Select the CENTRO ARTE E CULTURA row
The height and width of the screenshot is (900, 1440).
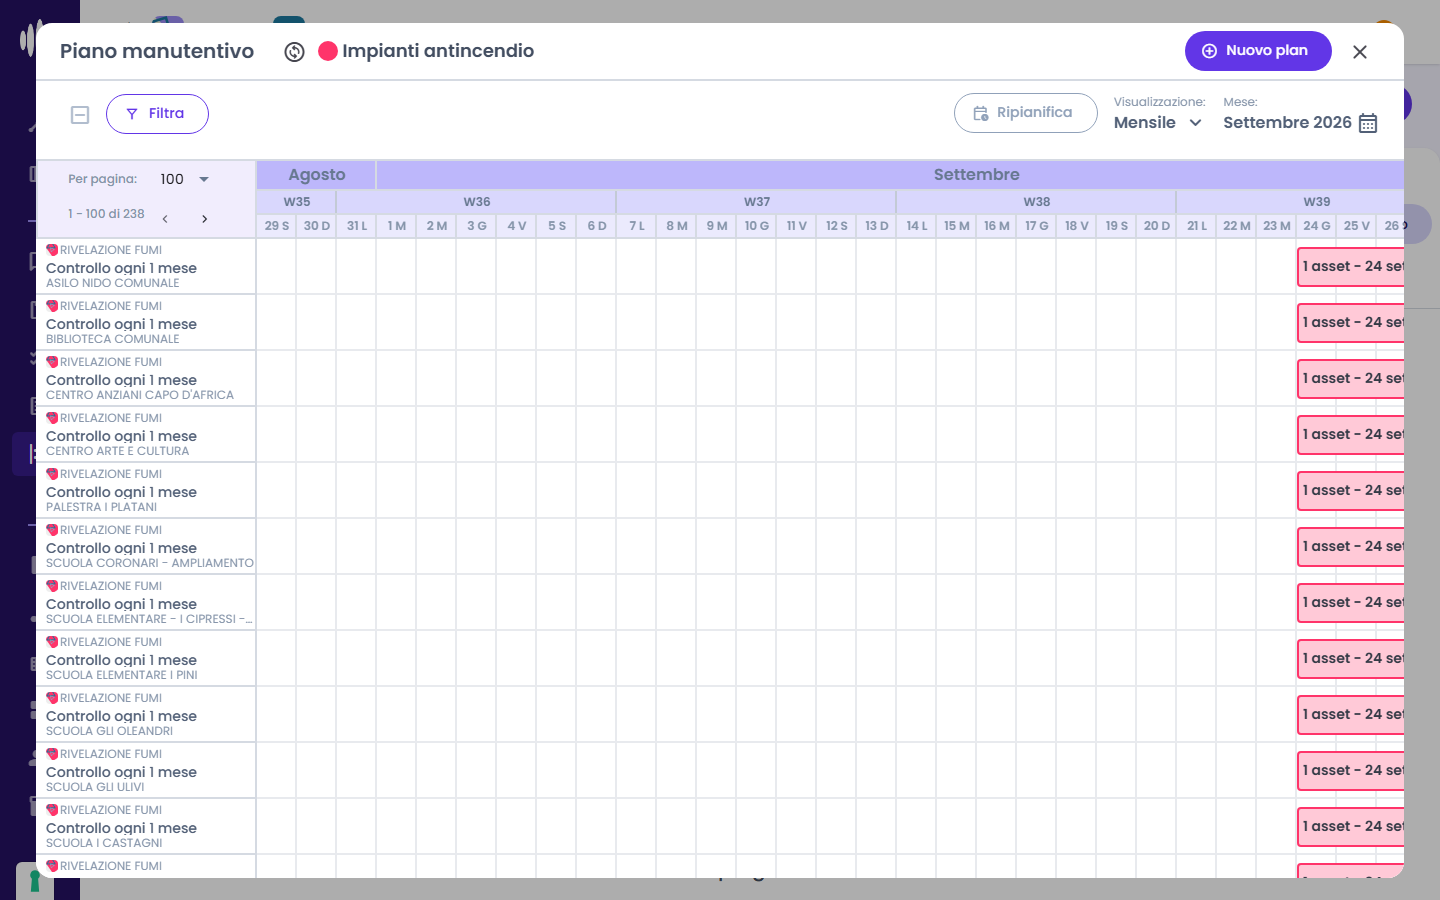pyautogui.click(x=146, y=434)
